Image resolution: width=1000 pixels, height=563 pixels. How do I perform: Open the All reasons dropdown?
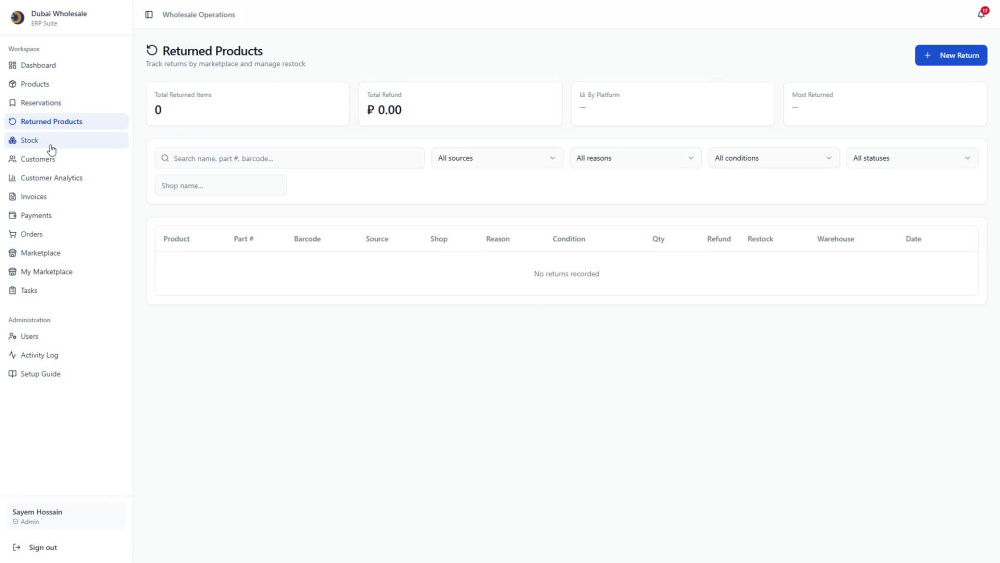pos(635,158)
